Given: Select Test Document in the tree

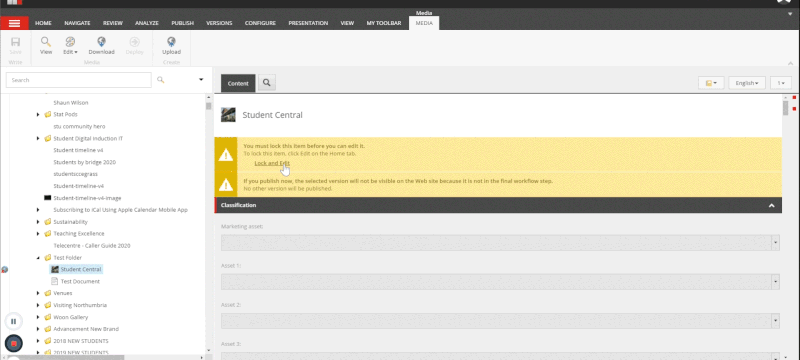Looking at the screenshot, I should [80, 281].
